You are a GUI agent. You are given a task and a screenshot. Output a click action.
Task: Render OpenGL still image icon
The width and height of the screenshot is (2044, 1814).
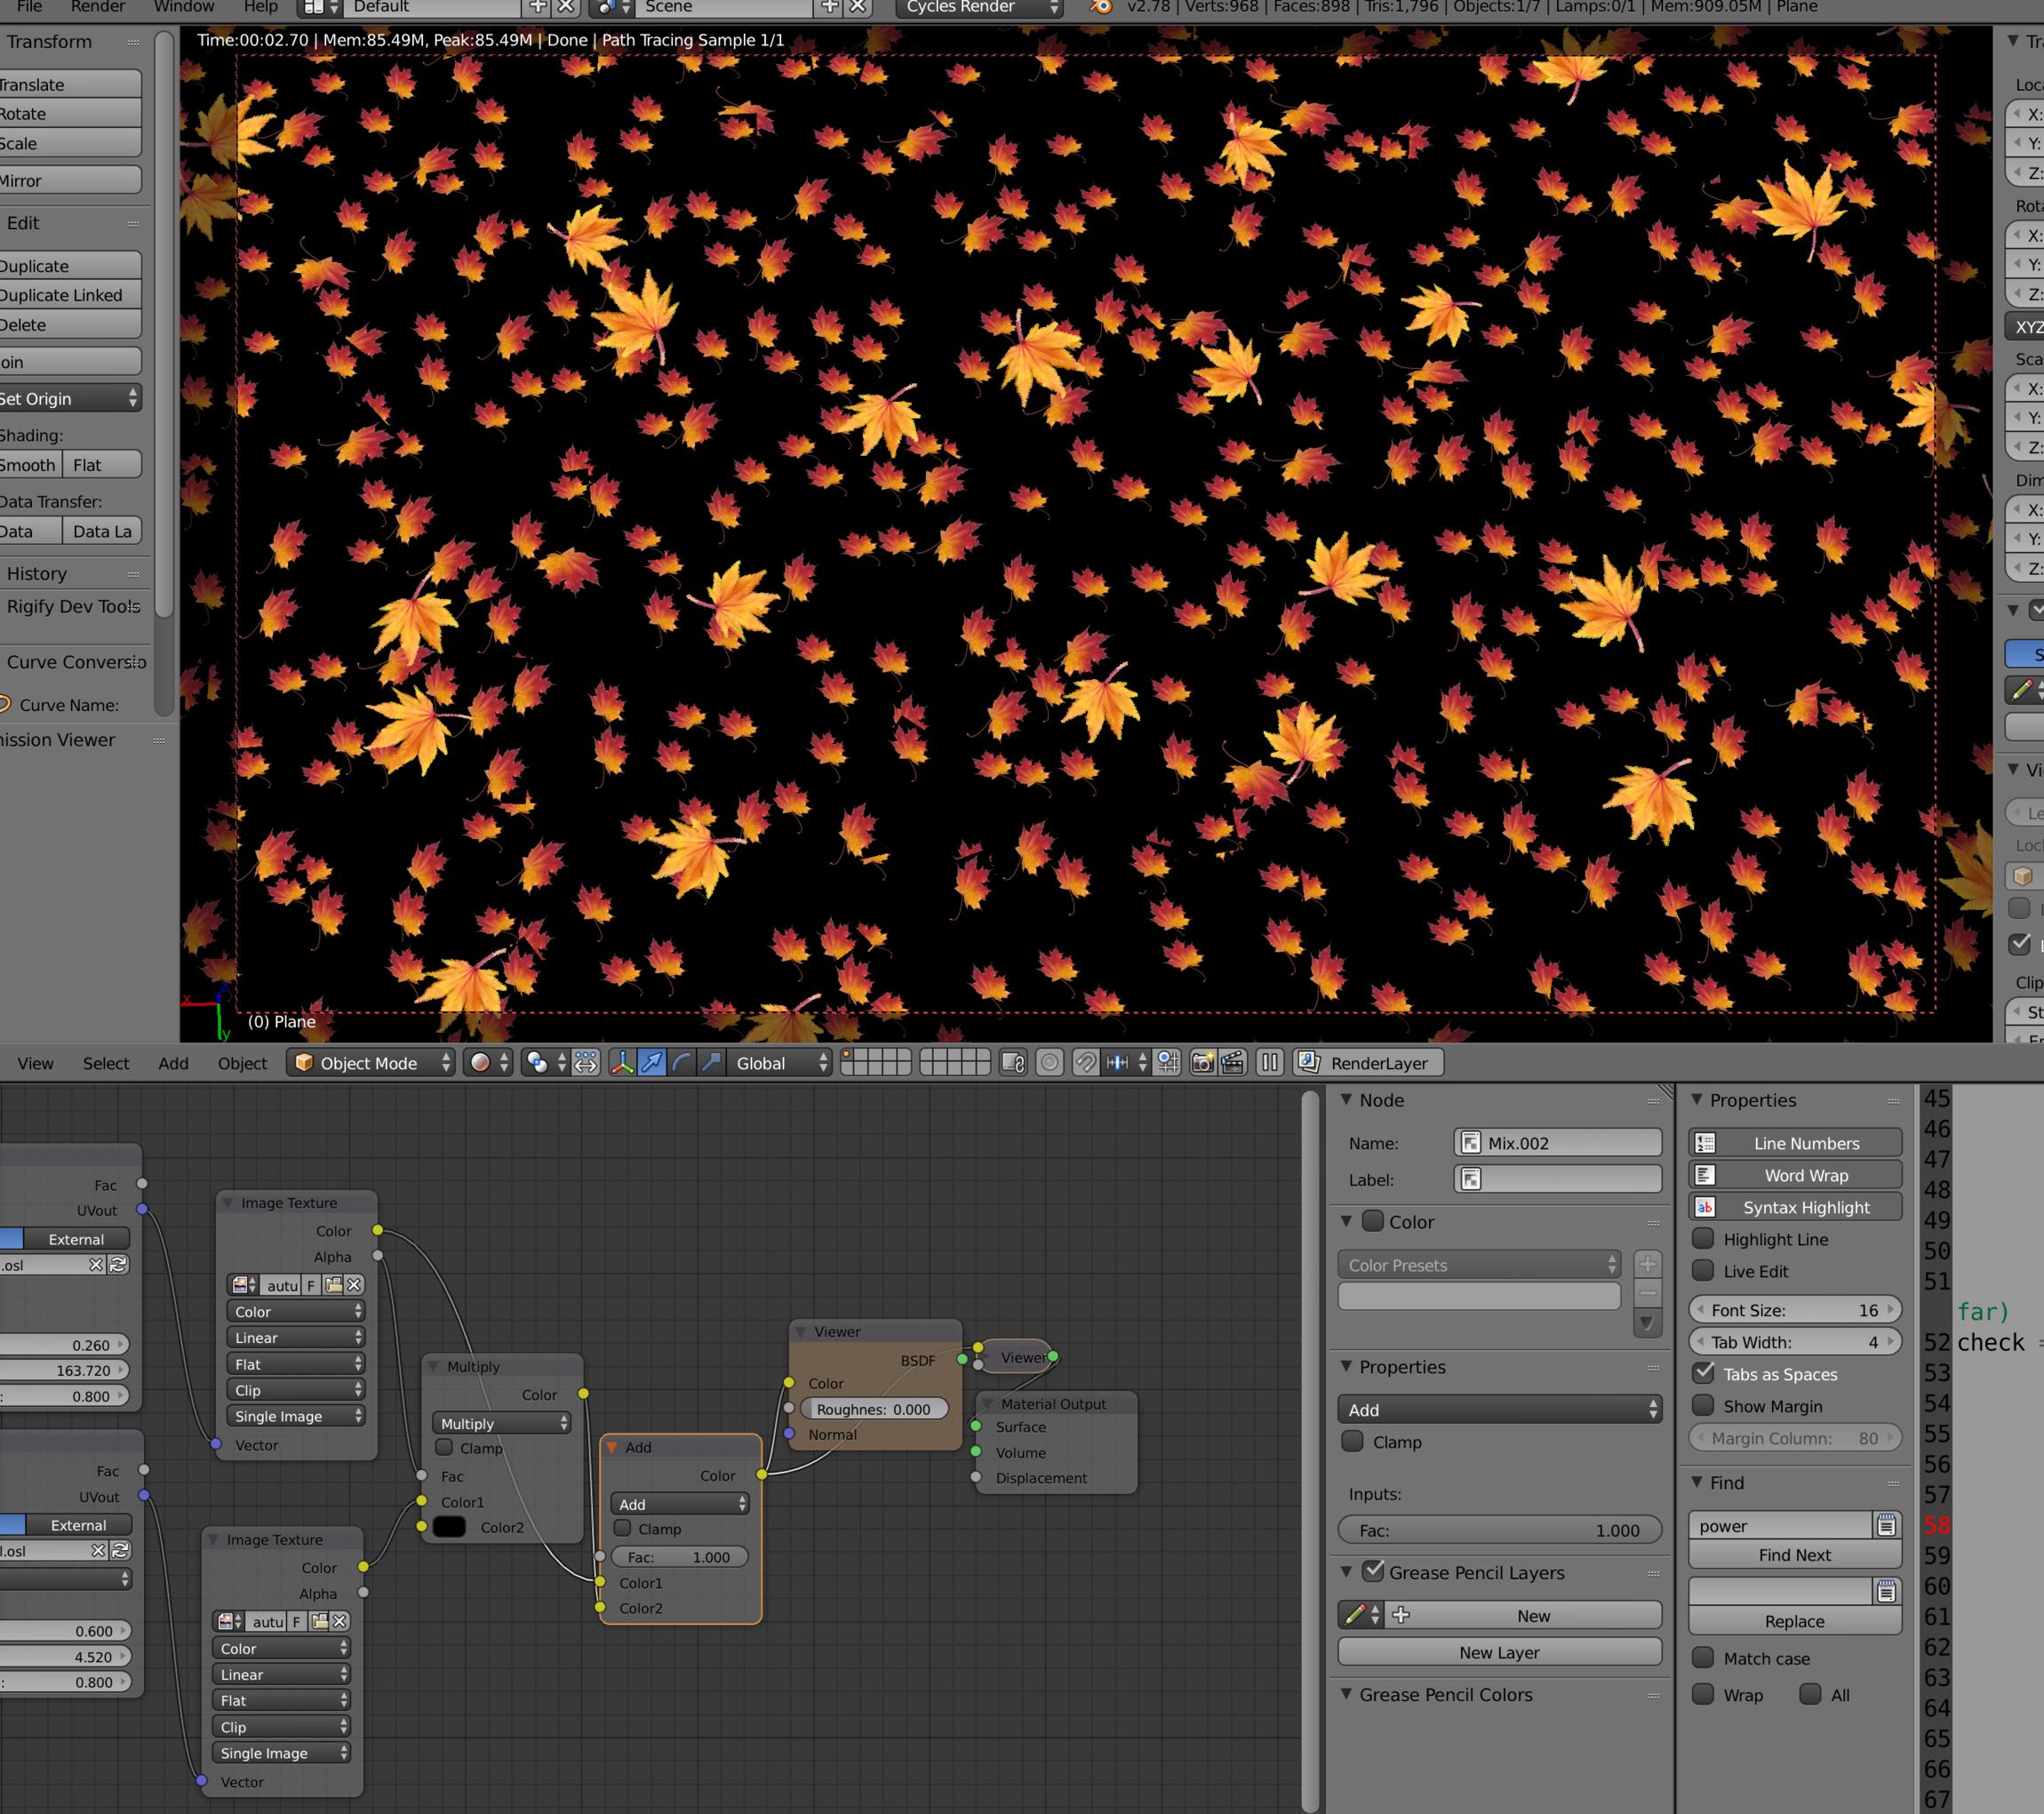(x=1203, y=1063)
